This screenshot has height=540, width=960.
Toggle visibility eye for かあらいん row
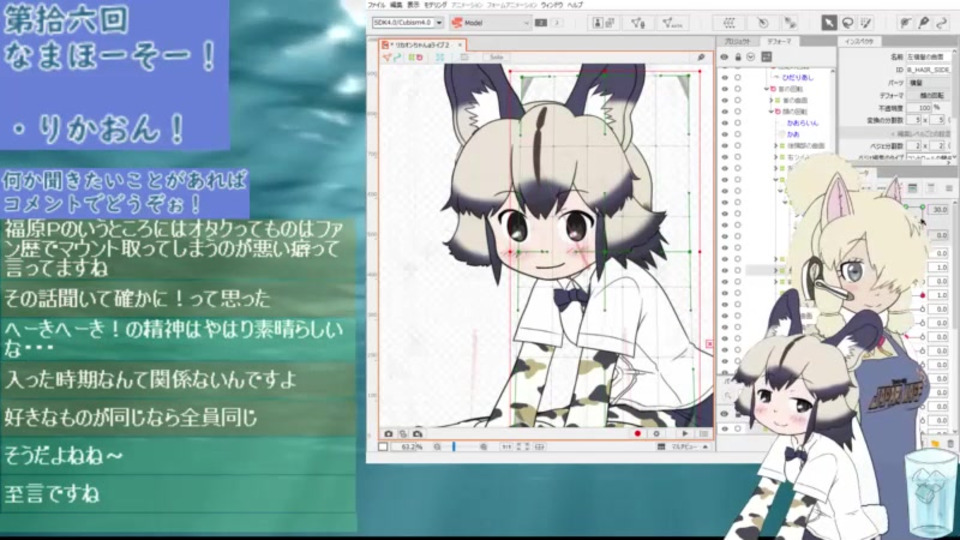[x=725, y=123]
